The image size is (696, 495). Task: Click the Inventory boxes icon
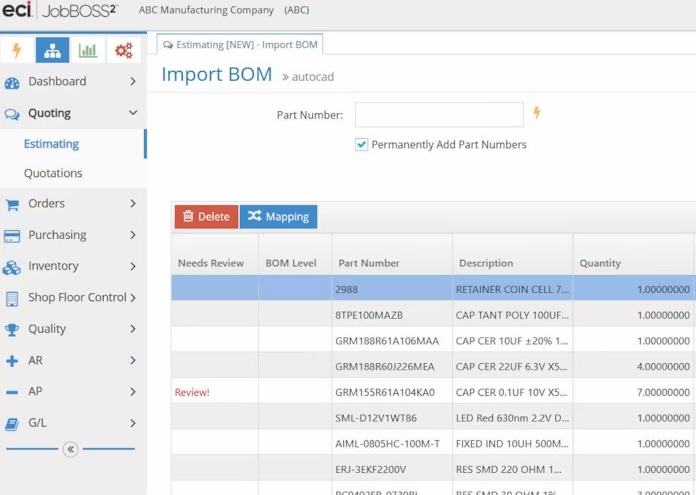click(x=12, y=267)
